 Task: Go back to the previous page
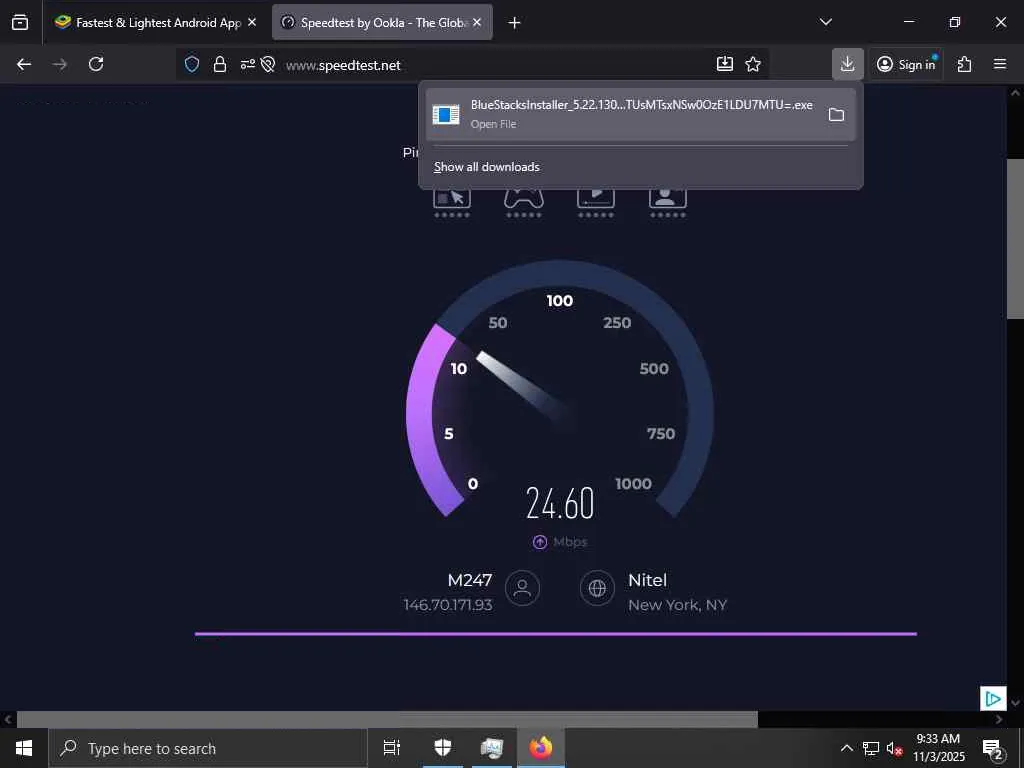pos(24,64)
